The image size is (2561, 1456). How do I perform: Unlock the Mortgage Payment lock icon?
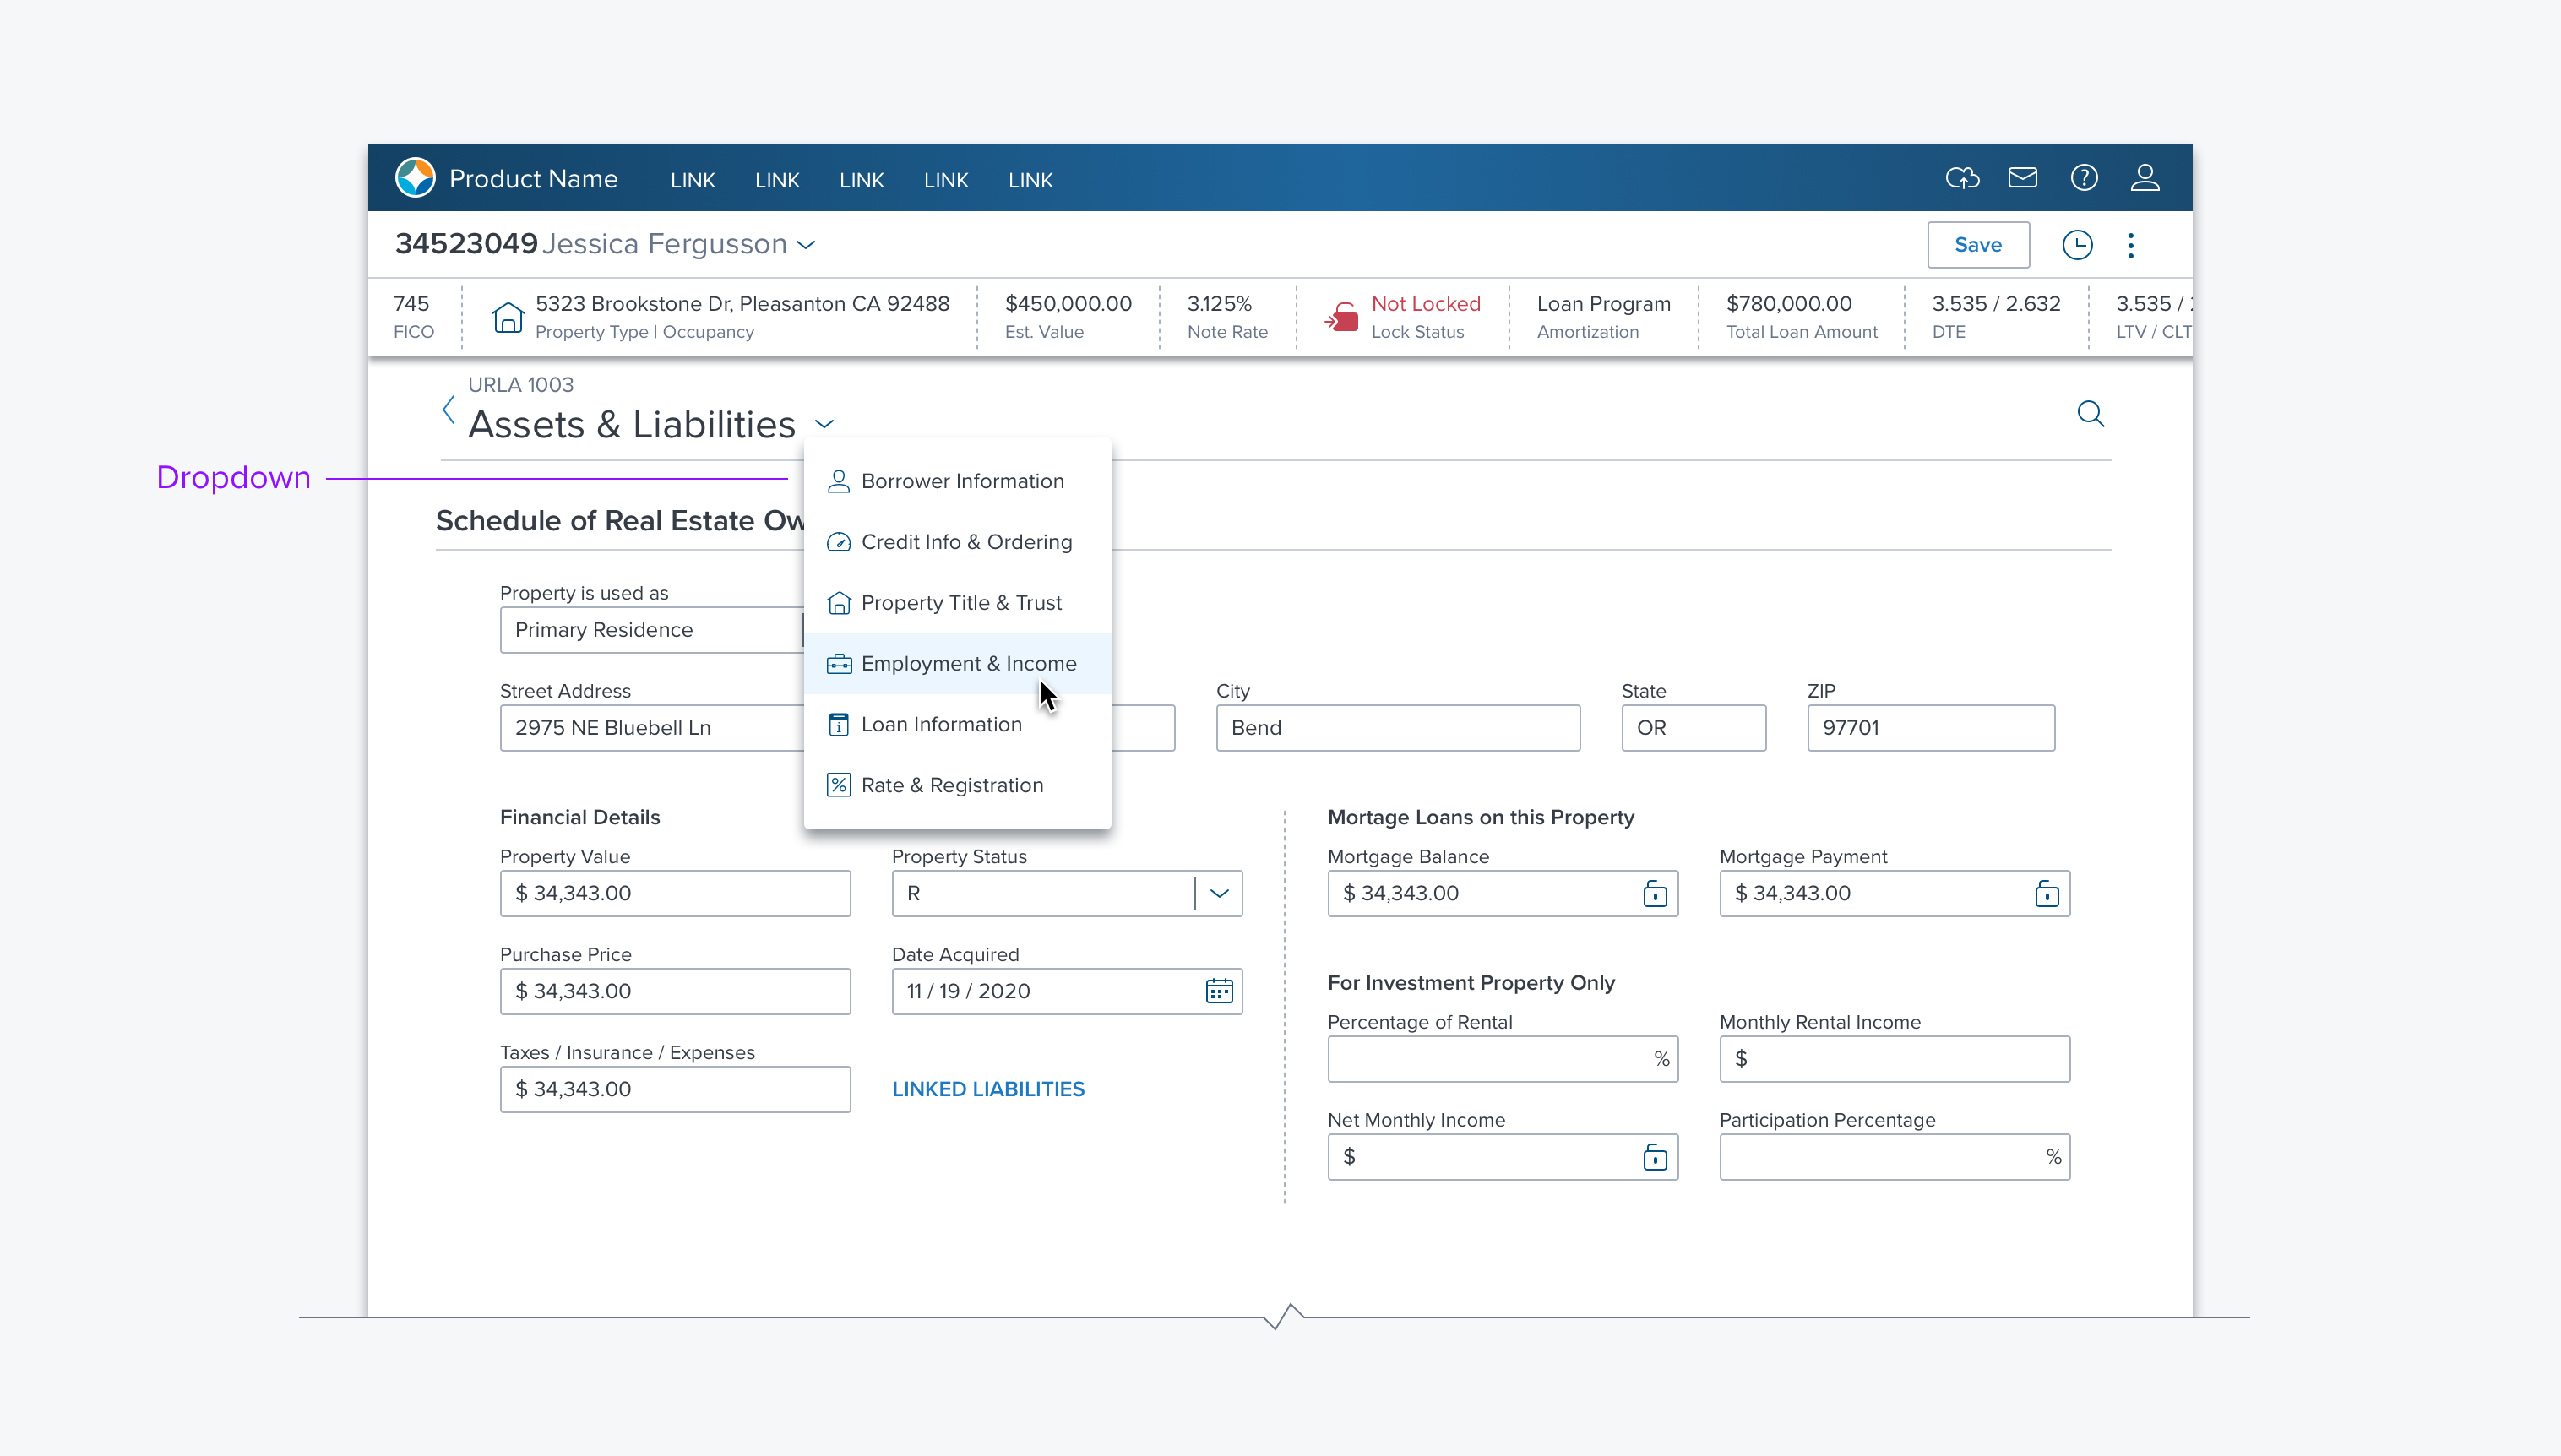tap(2047, 893)
